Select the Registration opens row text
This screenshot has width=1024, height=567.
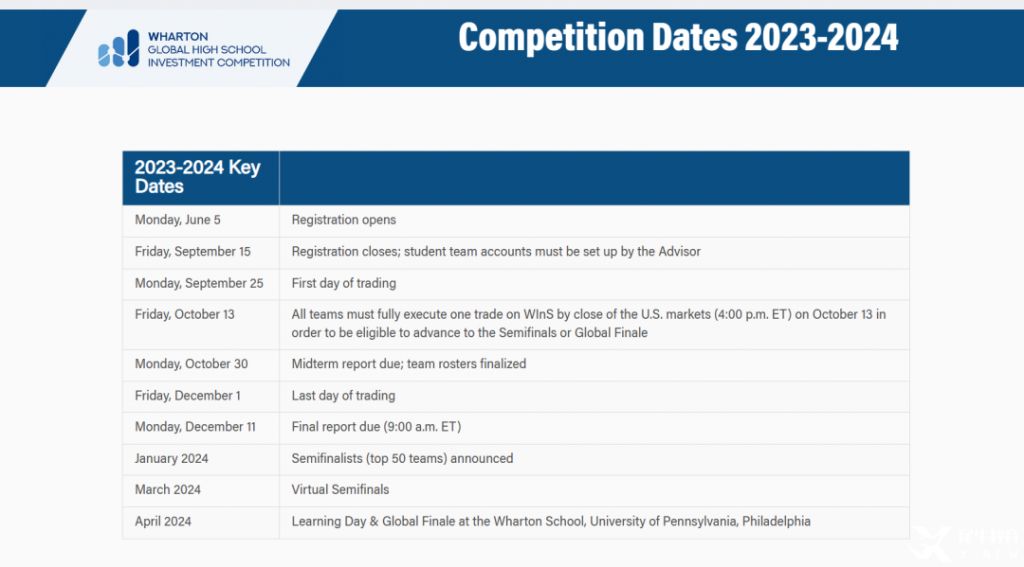[344, 220]
